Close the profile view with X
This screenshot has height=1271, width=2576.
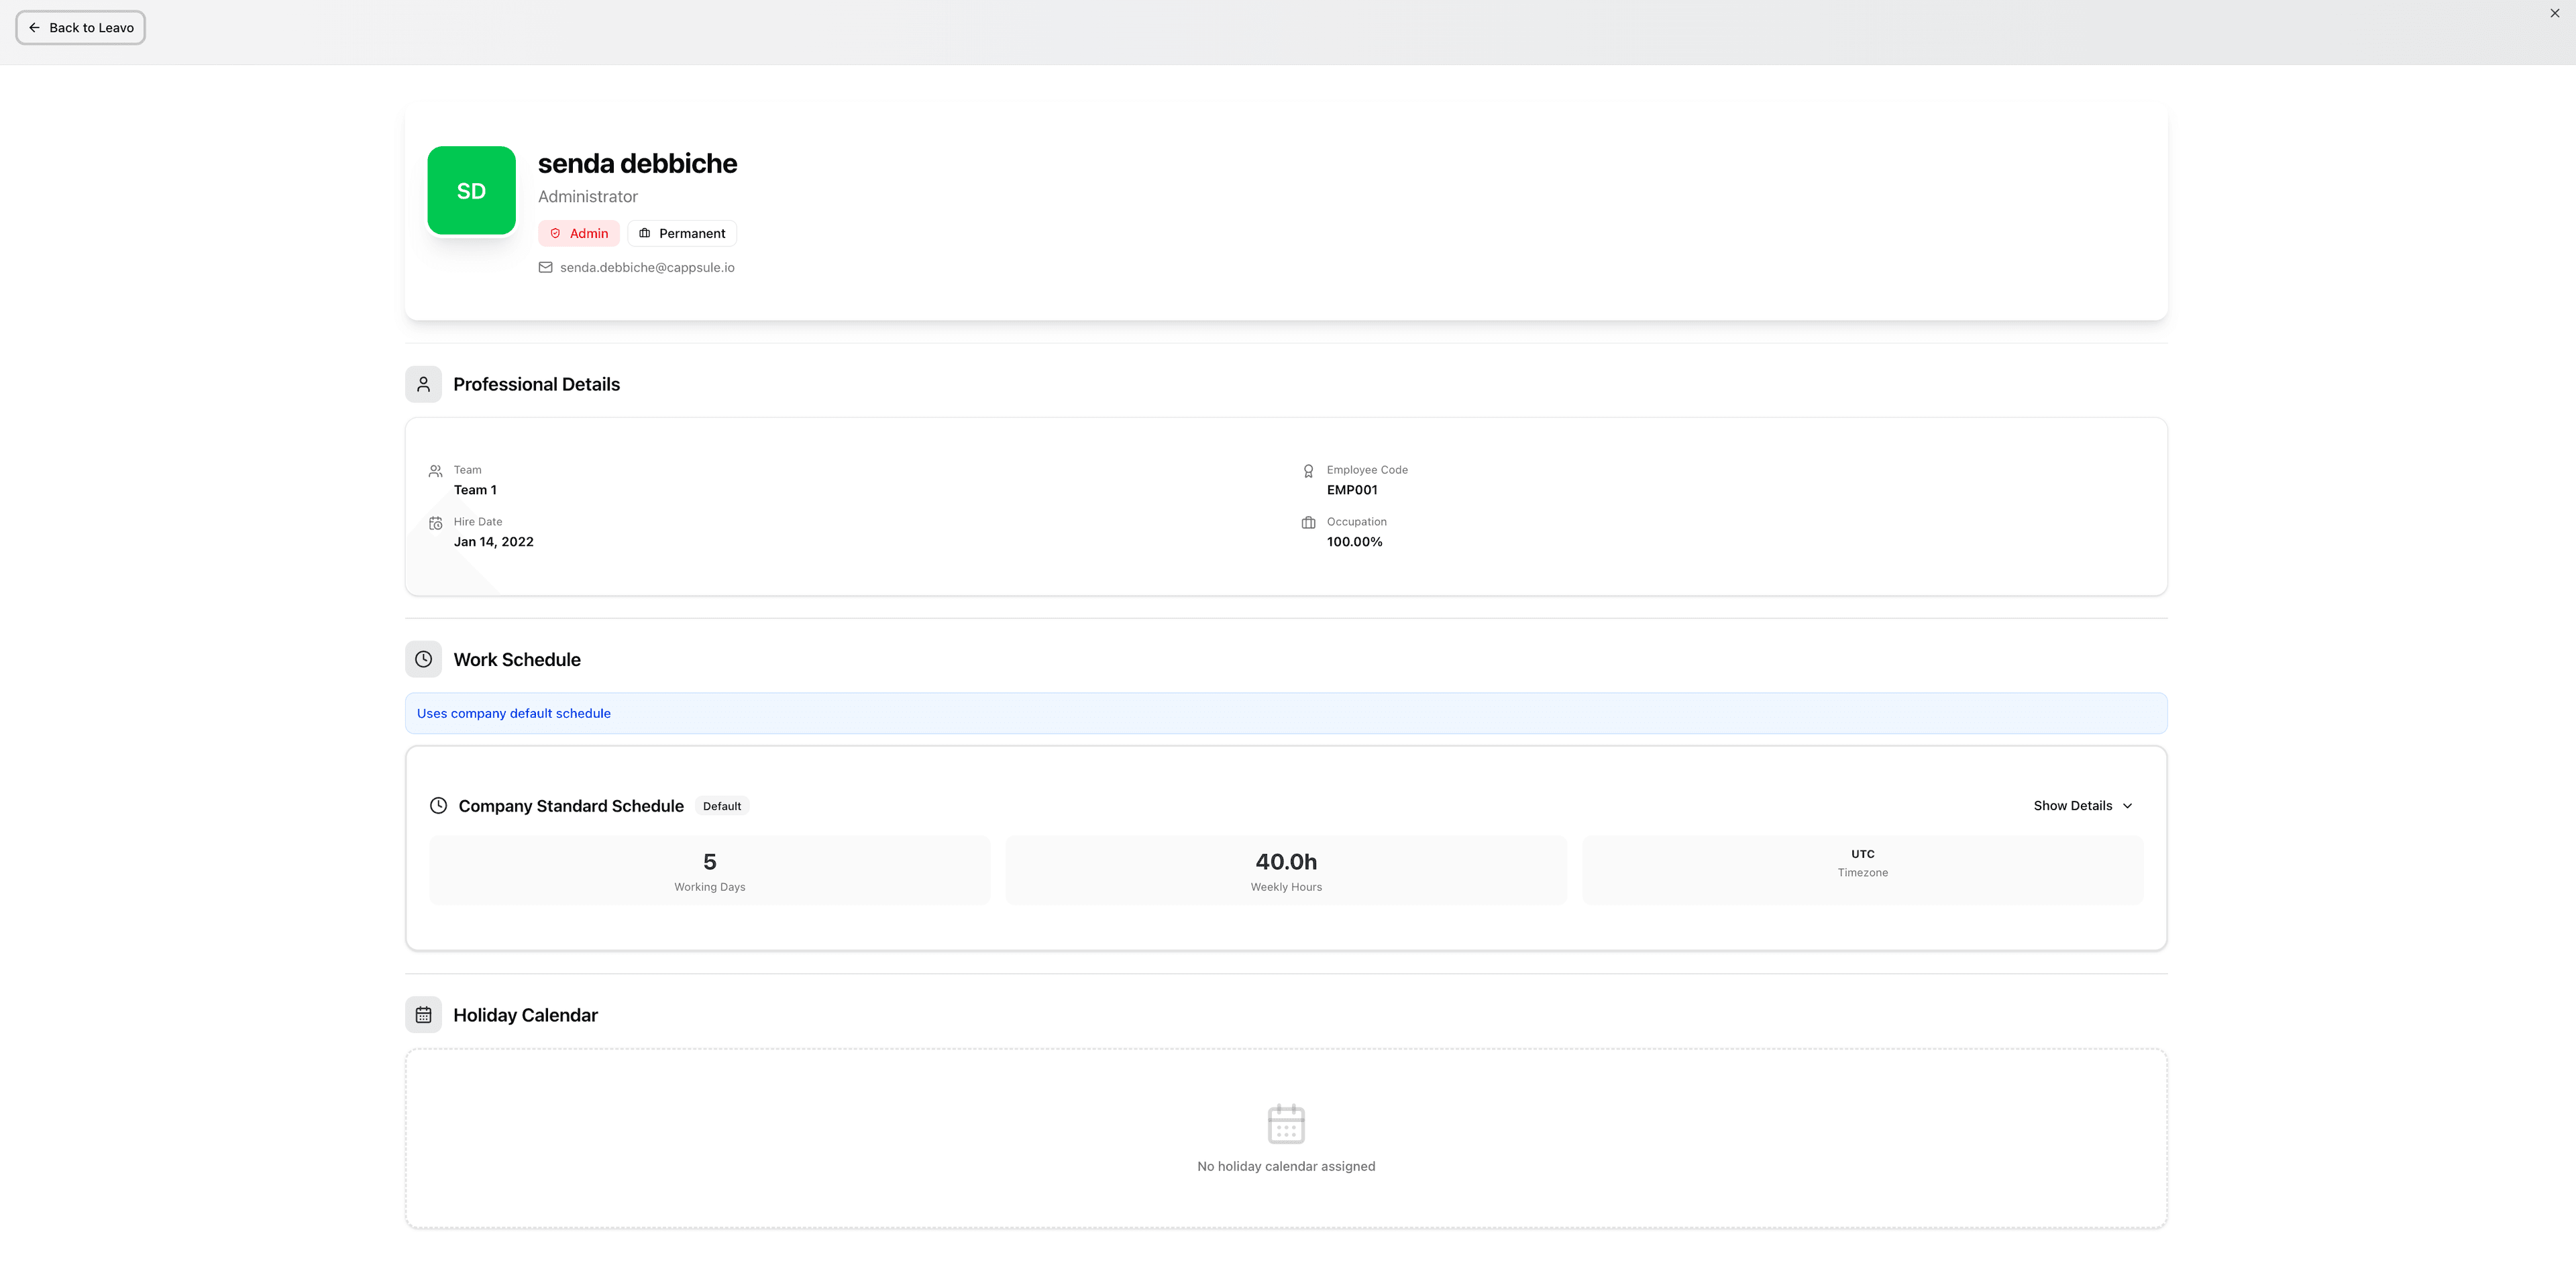click(x=2555, y=13)
